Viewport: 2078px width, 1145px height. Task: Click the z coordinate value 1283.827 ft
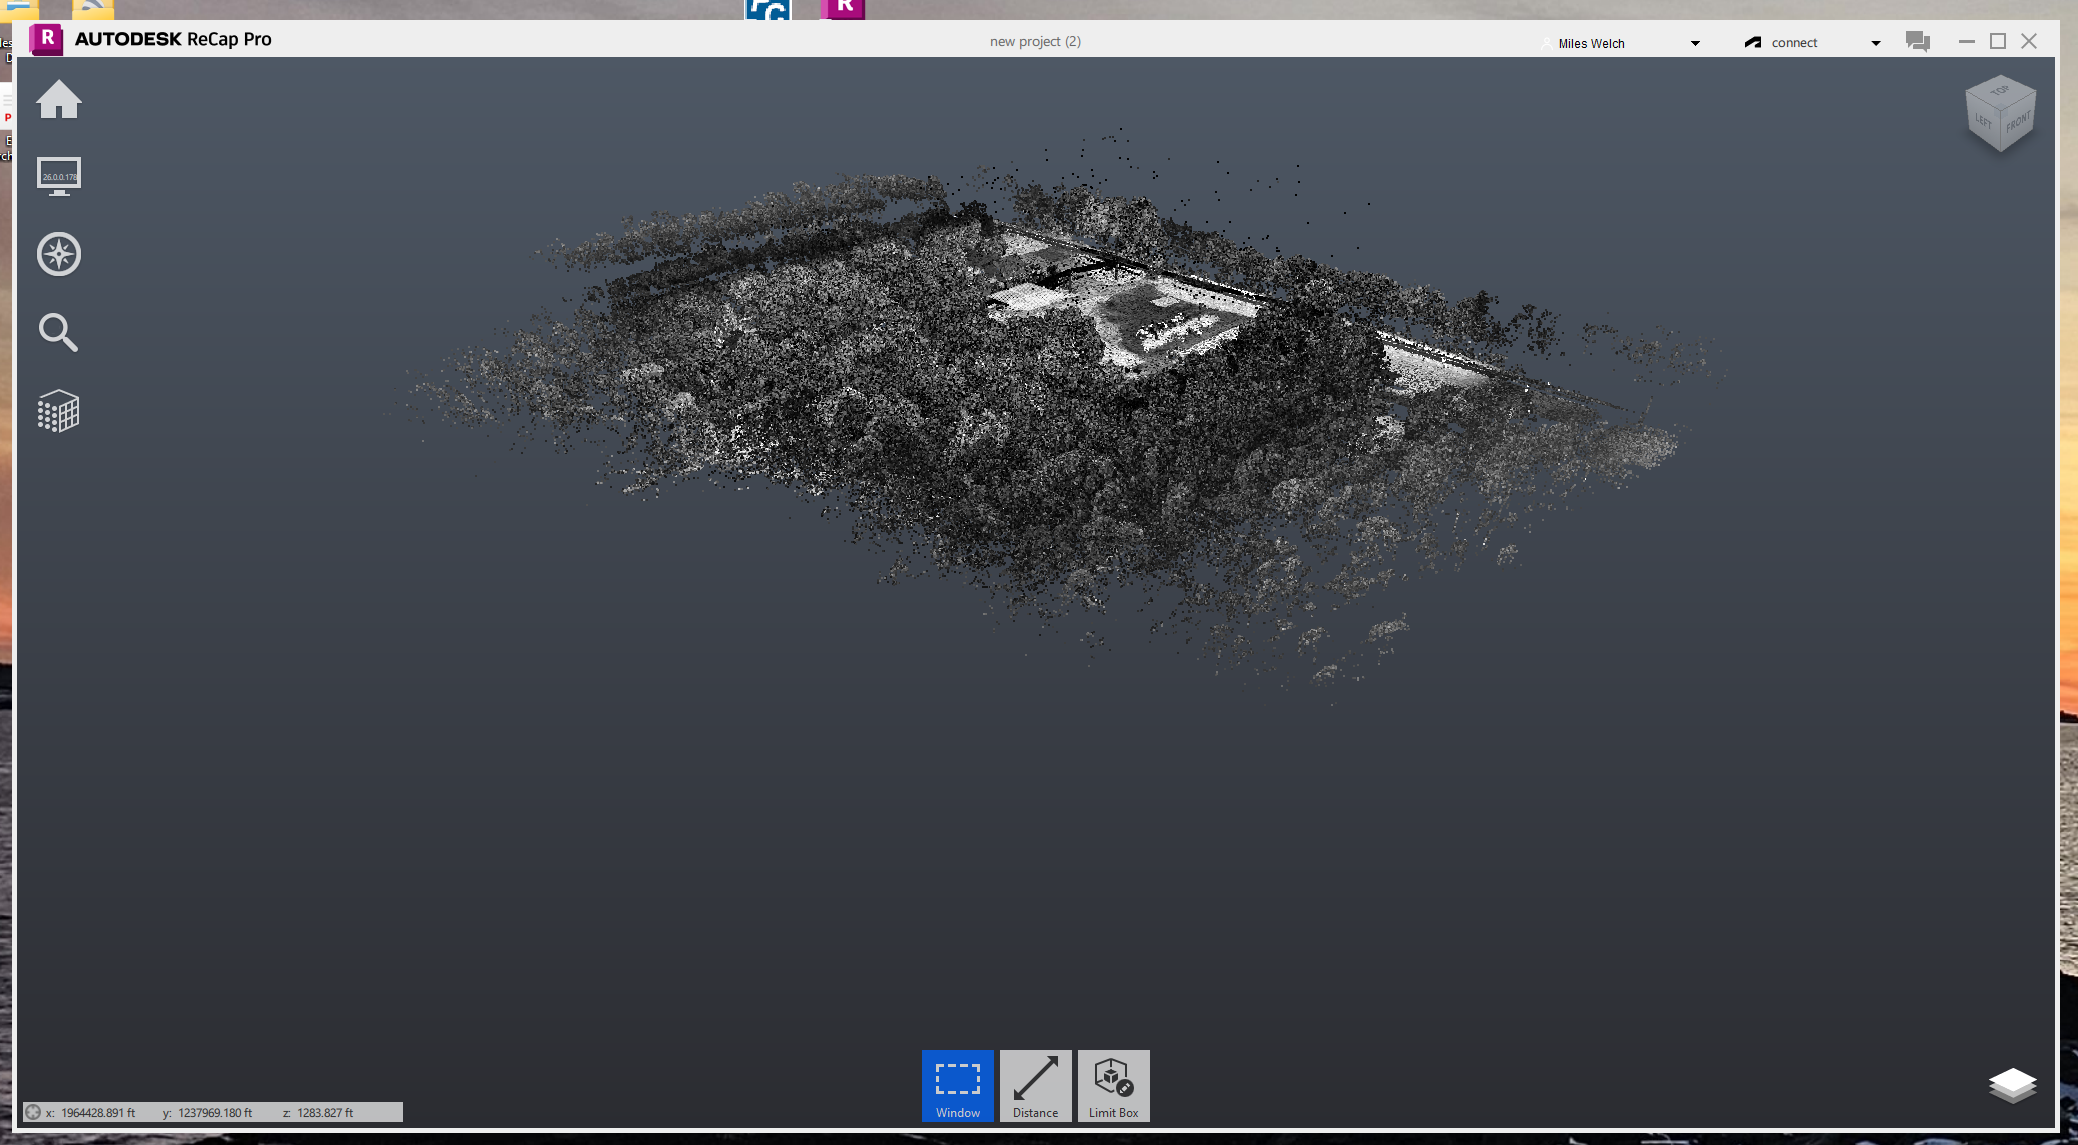tap(325, 1112)
